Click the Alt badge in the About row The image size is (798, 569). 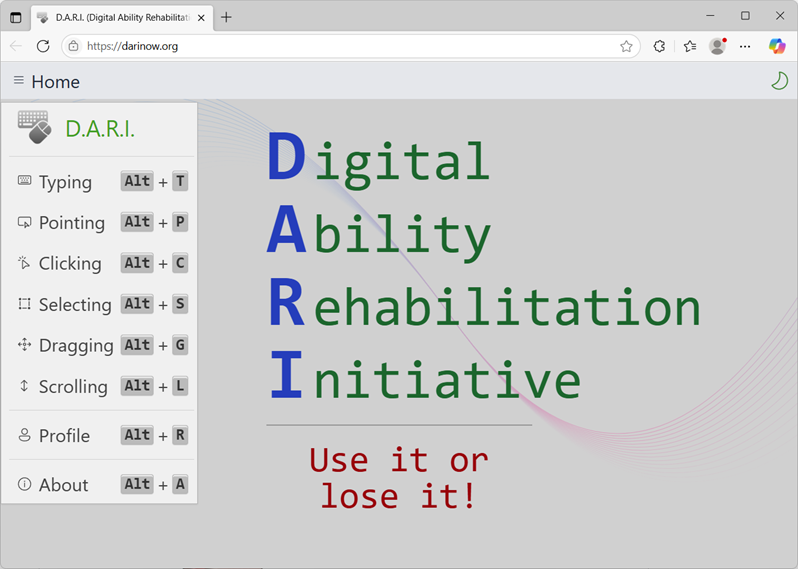[x=137, y=484]
